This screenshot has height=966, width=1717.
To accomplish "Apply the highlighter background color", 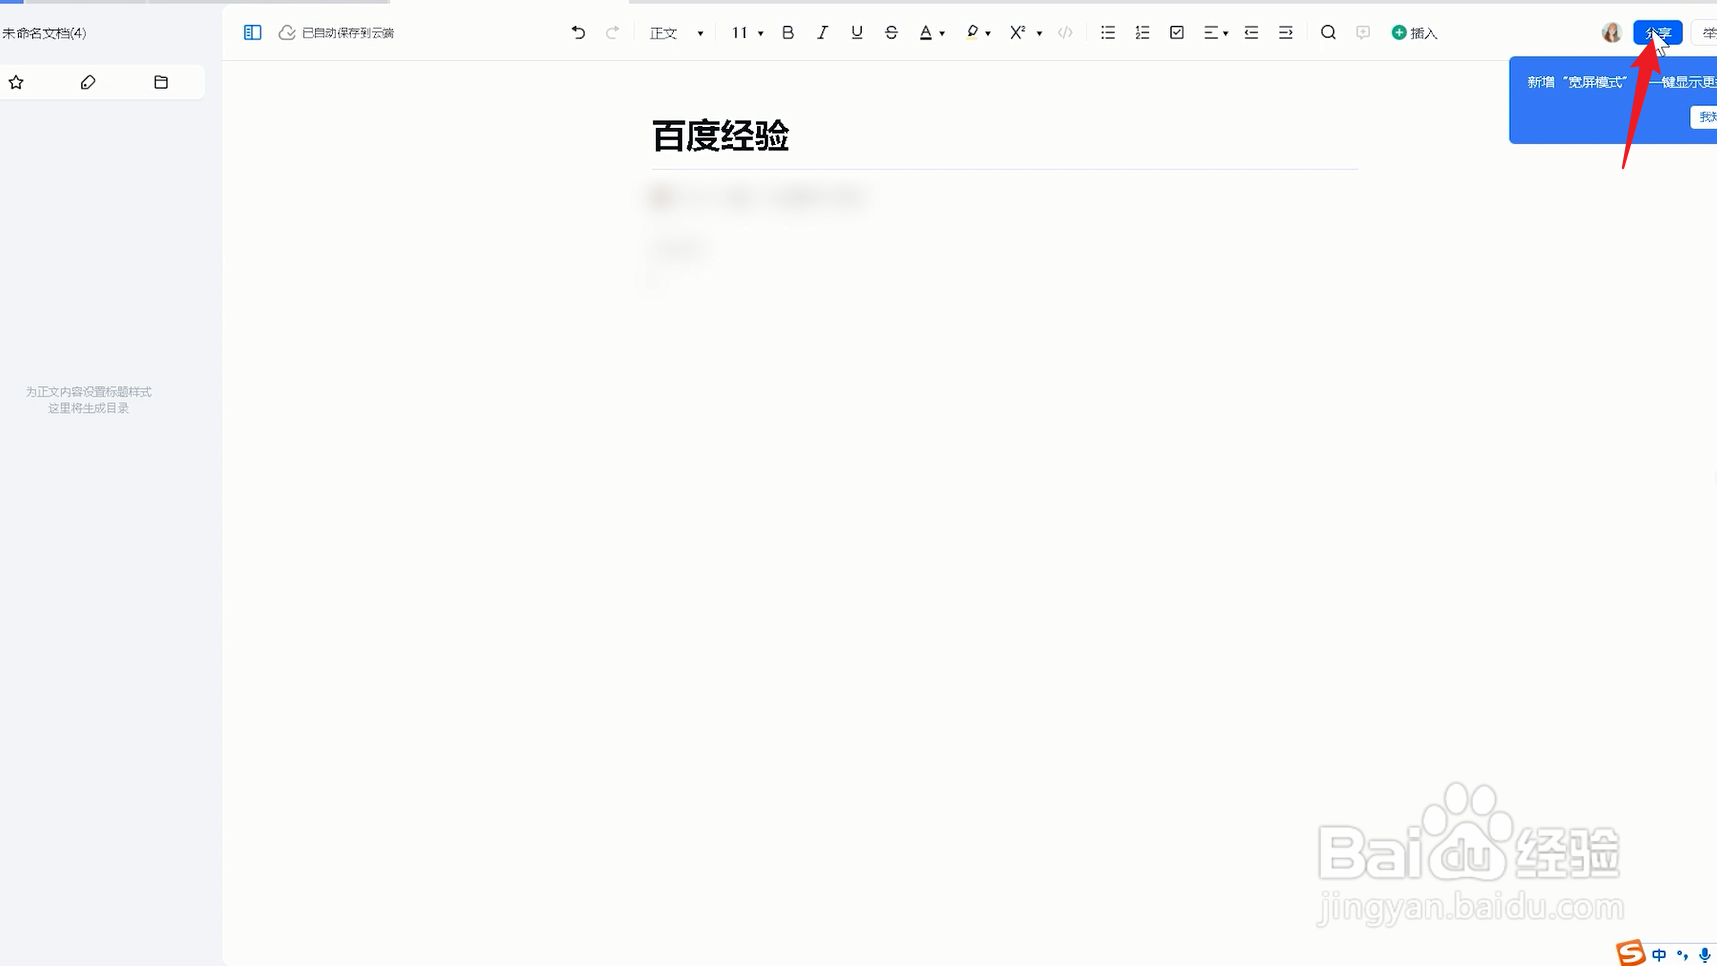I will [972, 33].
